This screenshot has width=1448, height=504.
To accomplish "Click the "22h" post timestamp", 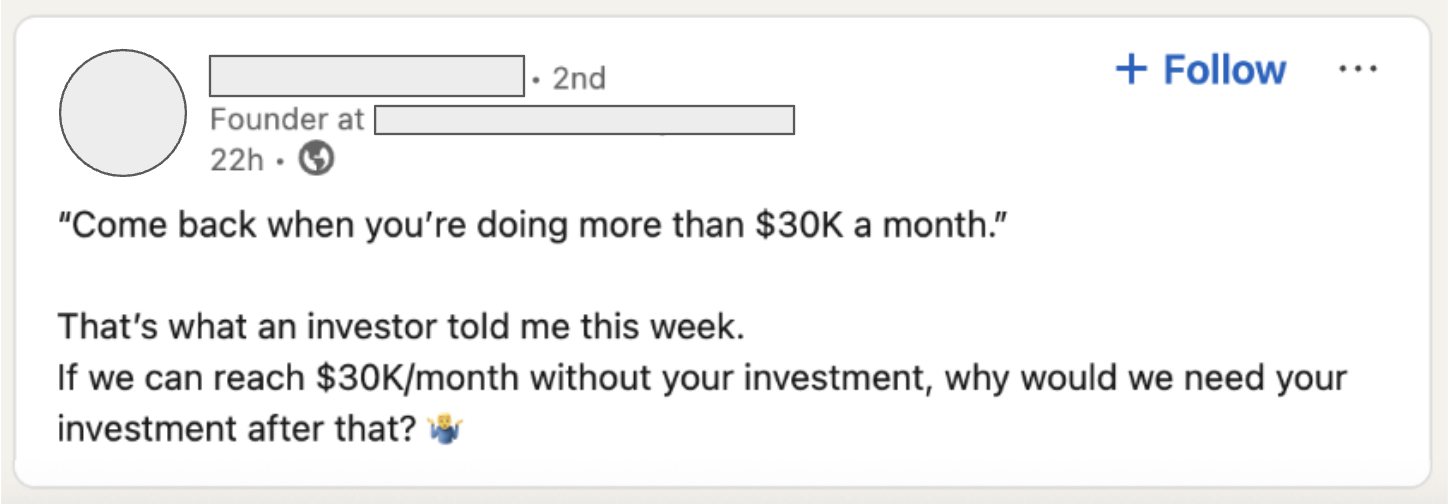I will pos(235,159).
